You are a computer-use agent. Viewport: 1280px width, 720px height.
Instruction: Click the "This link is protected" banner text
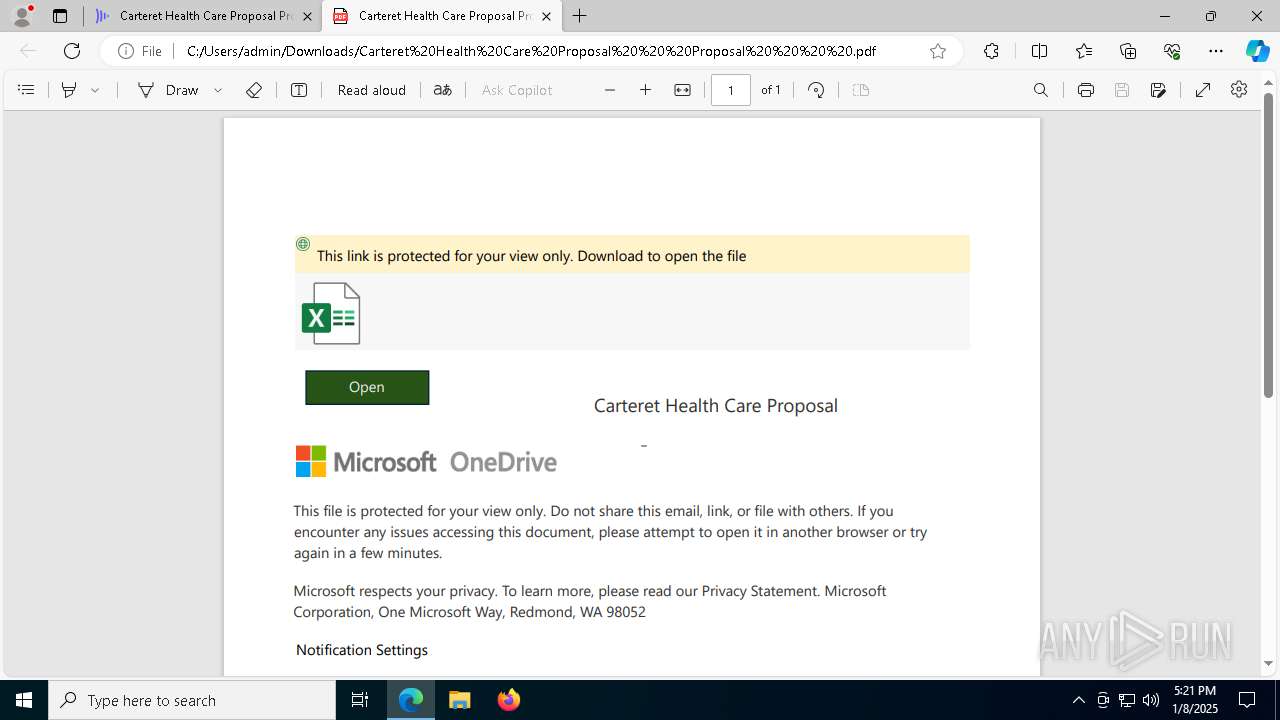(531, 256)
